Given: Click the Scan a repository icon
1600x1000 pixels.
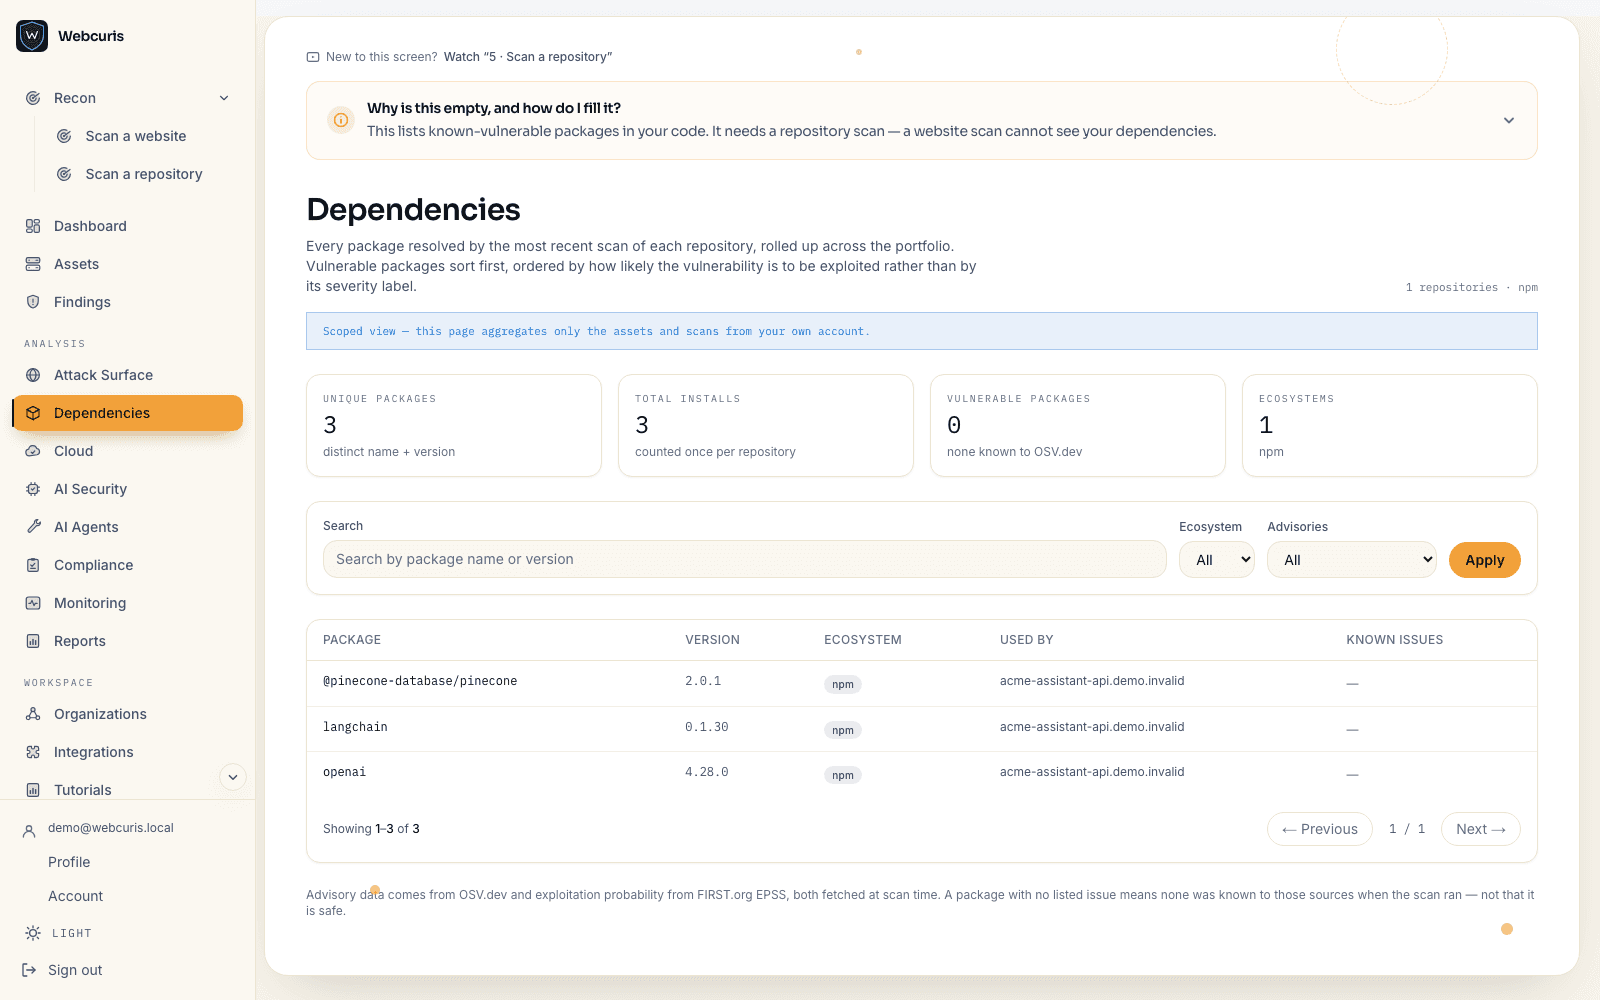Looking at the screenshot, I should 64,174.
